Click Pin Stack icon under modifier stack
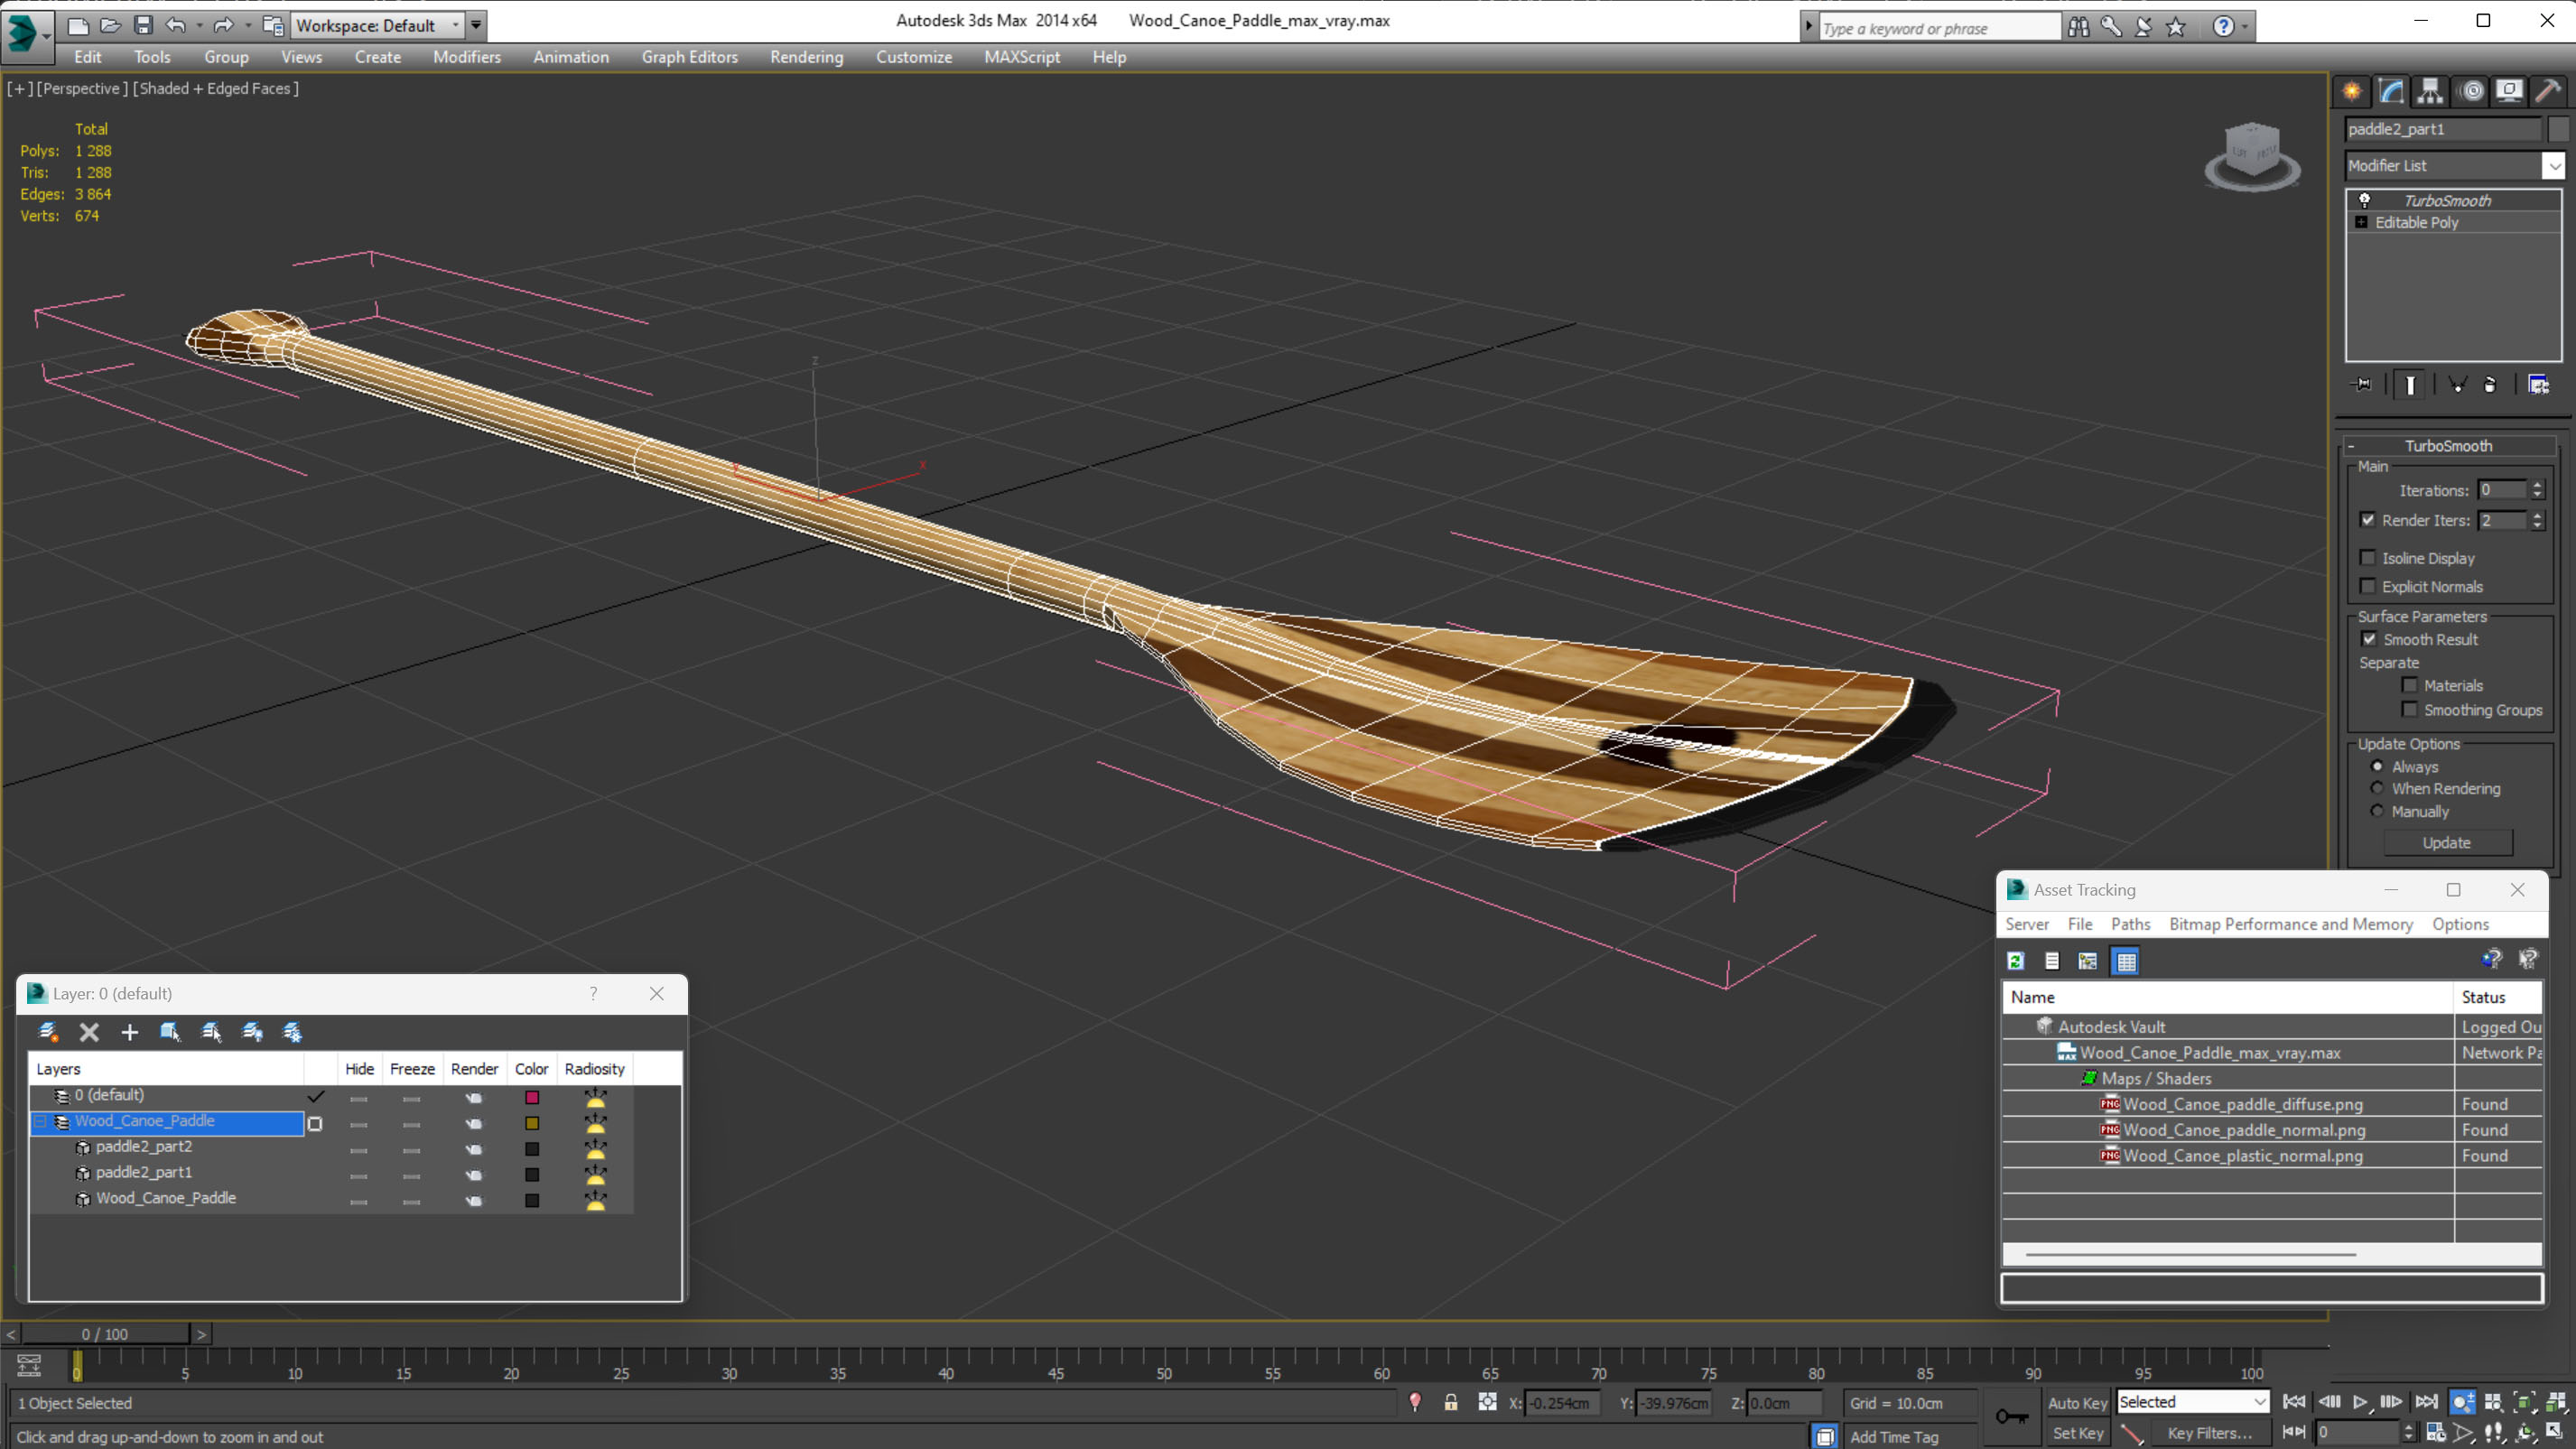The image size is (2576, 1449). click(2362, 385)
